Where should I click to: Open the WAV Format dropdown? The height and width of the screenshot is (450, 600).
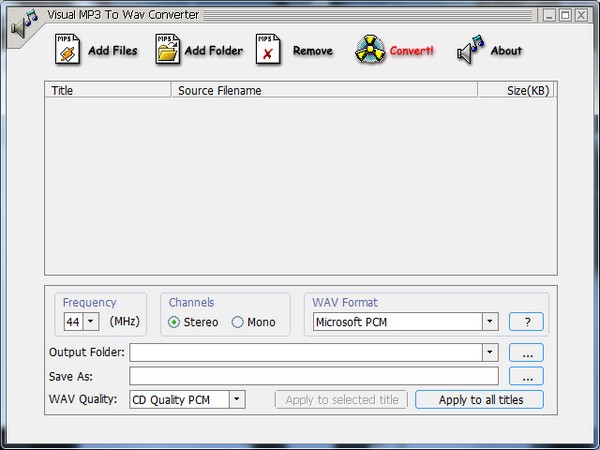click(490, 322)
